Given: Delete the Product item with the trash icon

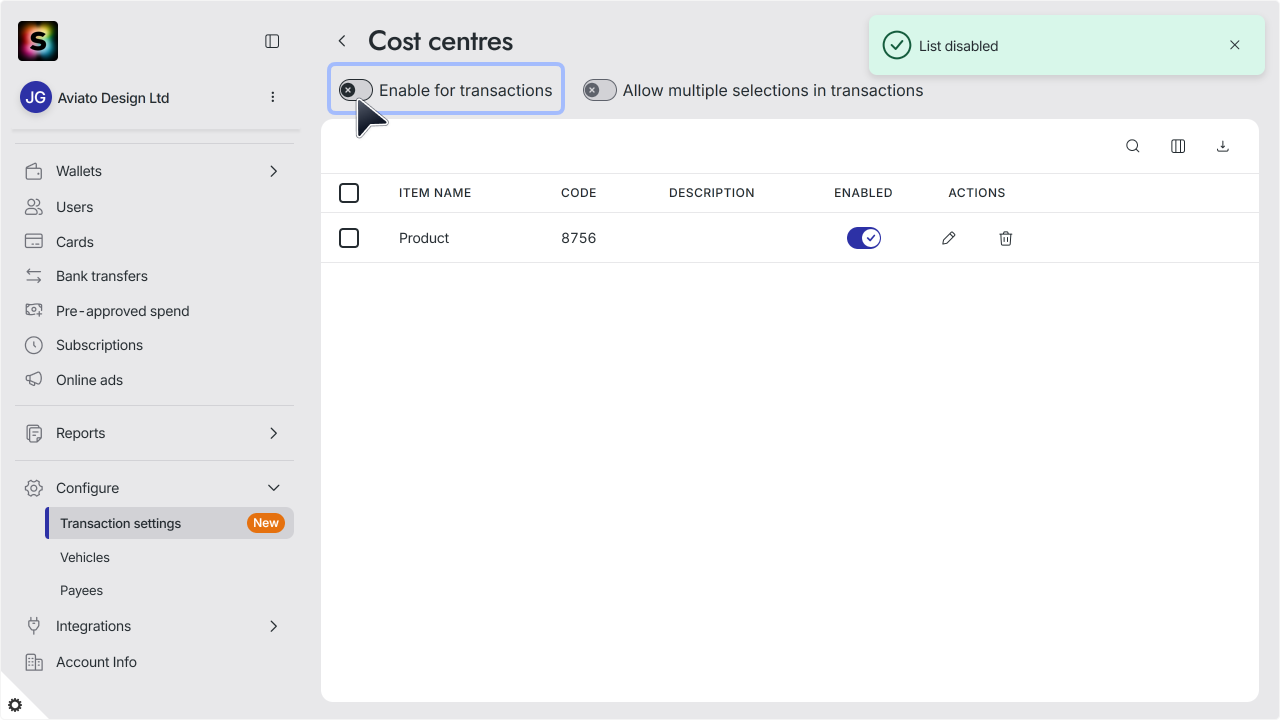Looking at the screenshot, I should click(1006, 238).
